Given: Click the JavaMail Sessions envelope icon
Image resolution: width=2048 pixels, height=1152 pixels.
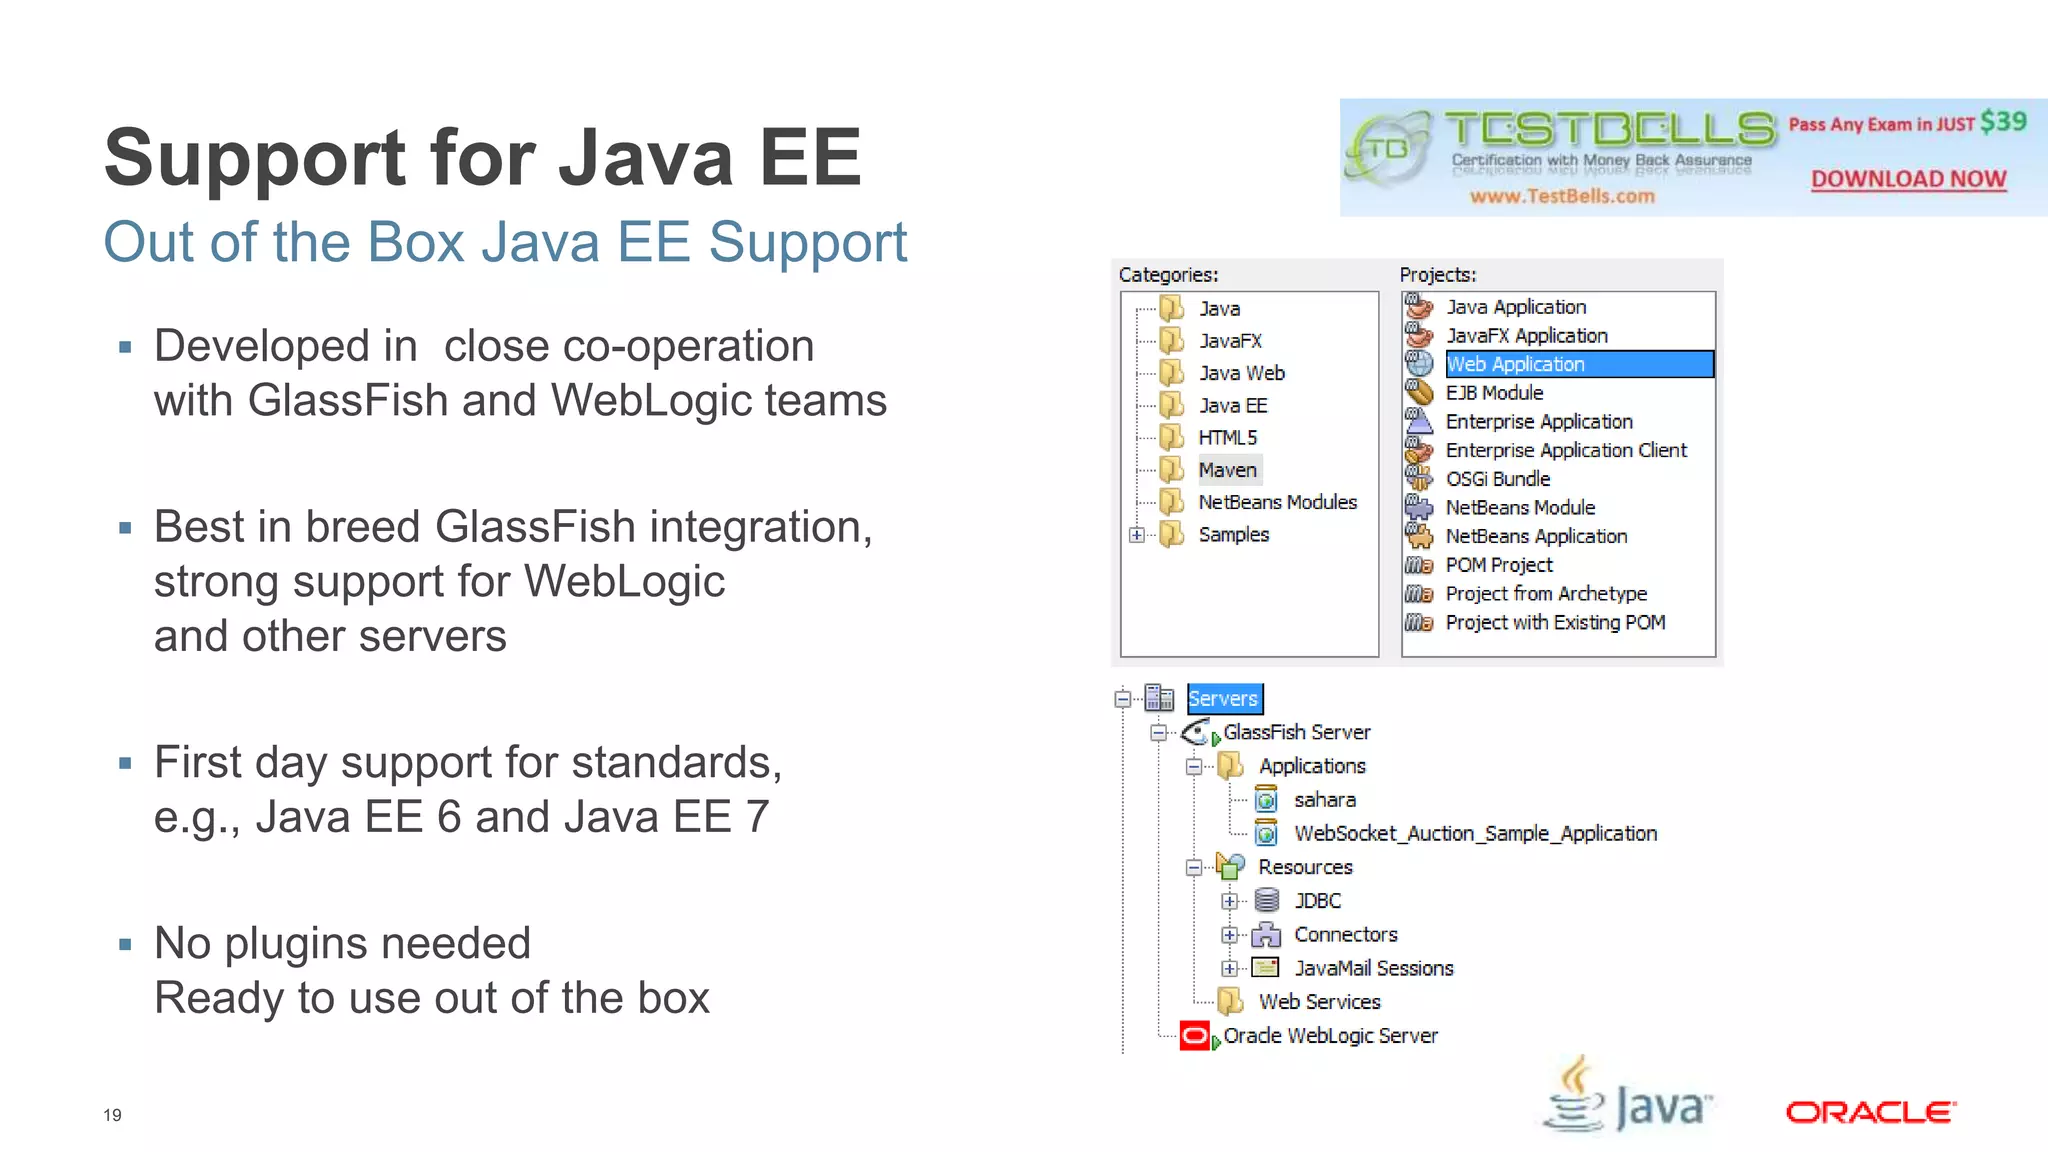Looking at the screenshot, I should pyautogui.click(x=1266, y=967).
